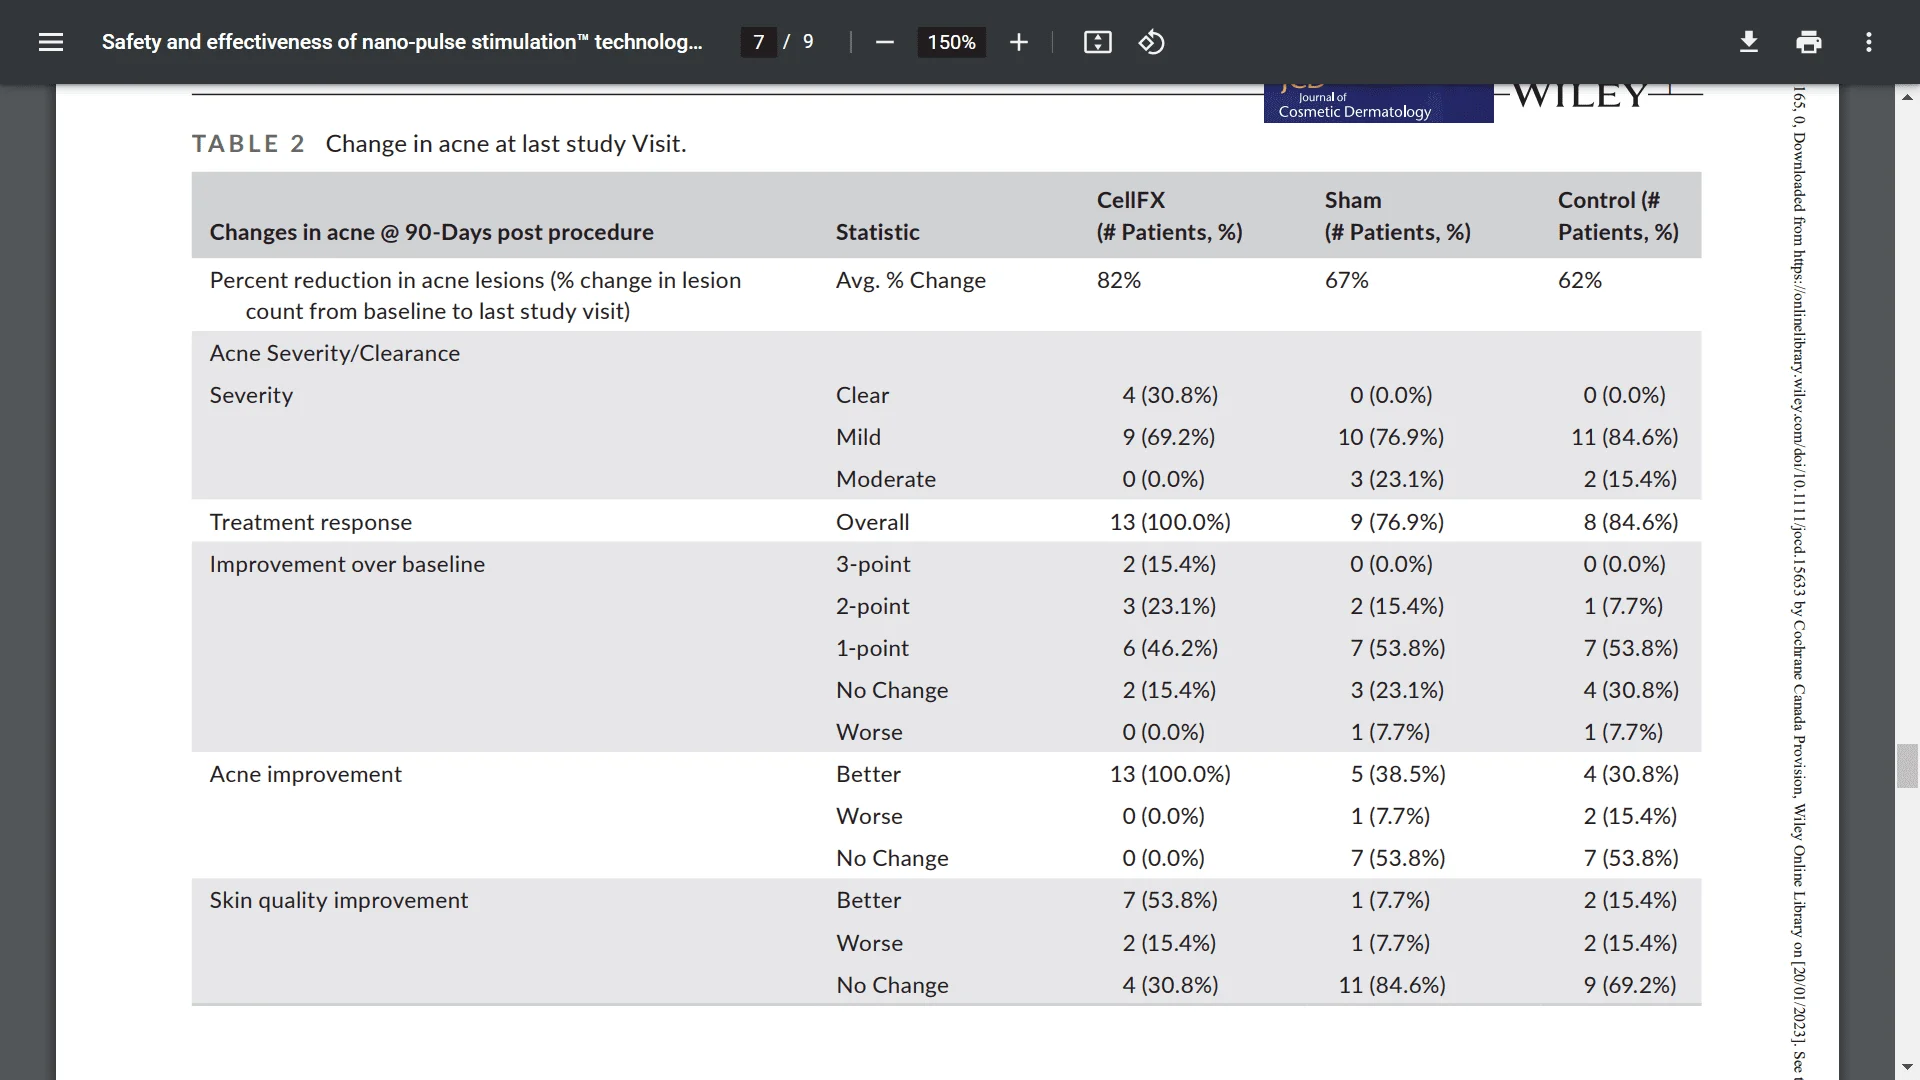Click the 'TABLE 2' caption label
Image resolution: width=1920 pixels, height=1080 pixels.
[x=248, y=144]
